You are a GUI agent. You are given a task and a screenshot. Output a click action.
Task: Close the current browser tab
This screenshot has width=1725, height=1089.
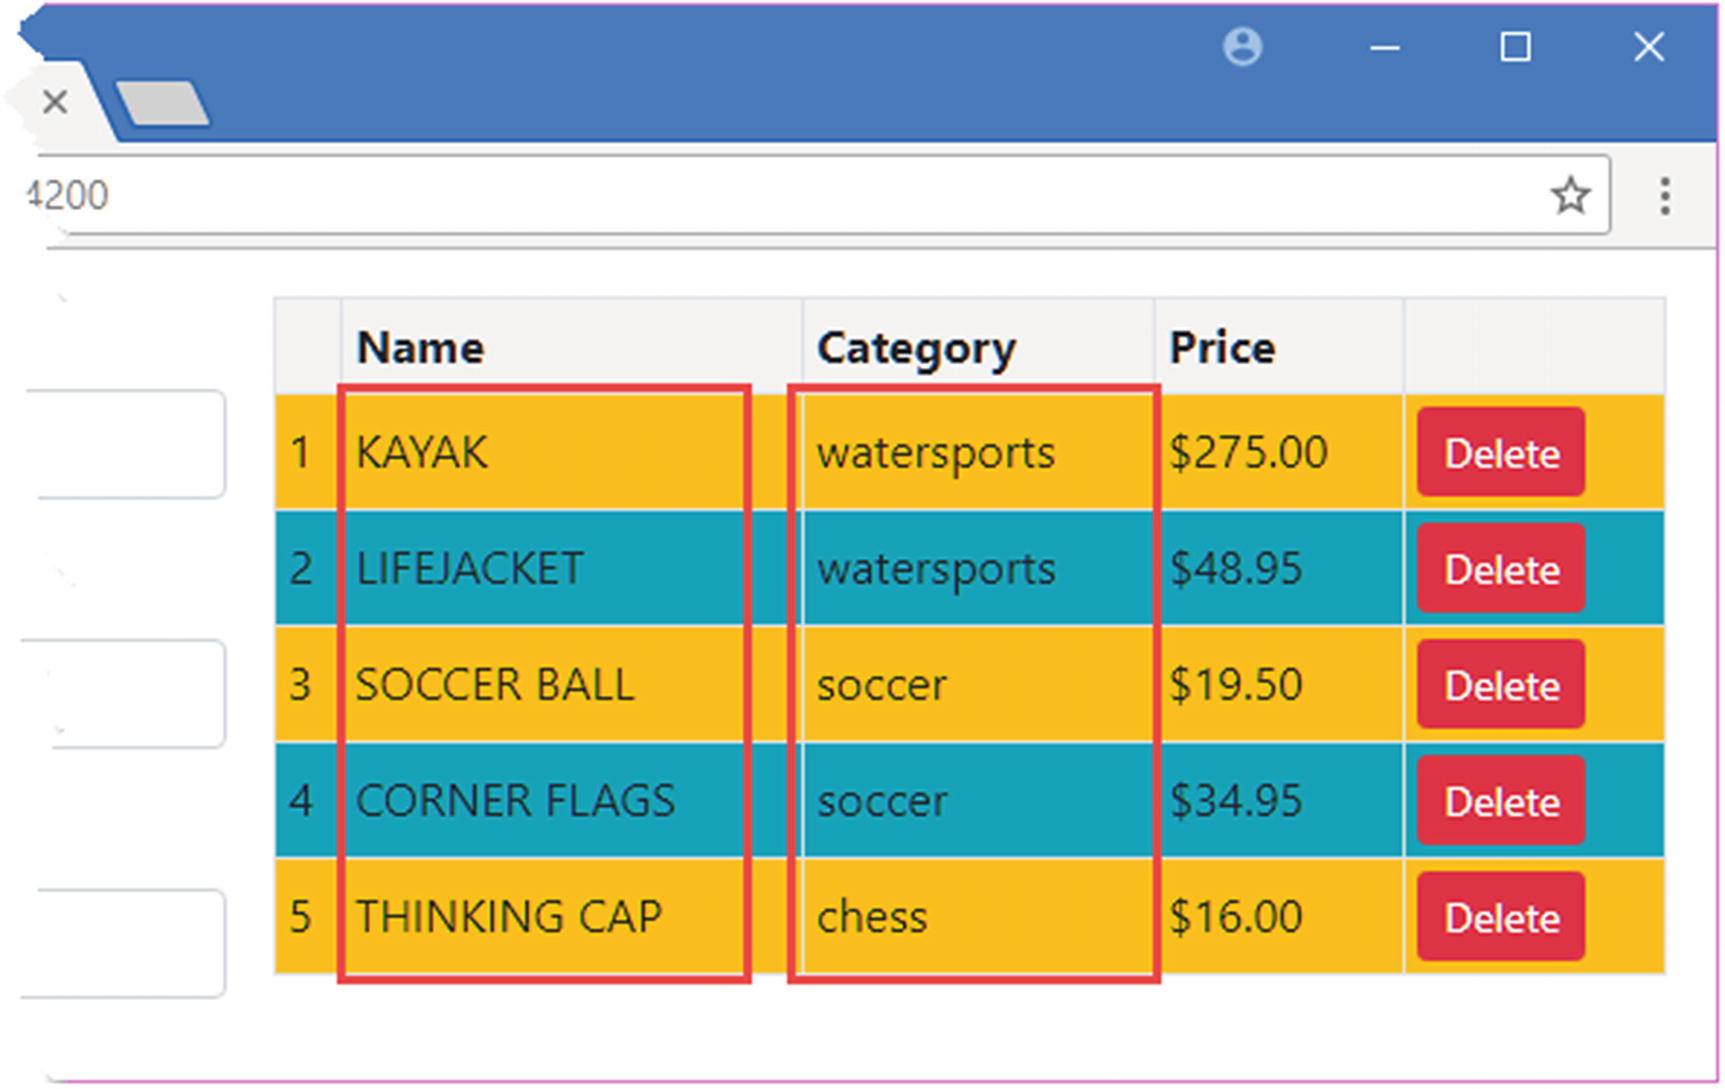(55, 101)
